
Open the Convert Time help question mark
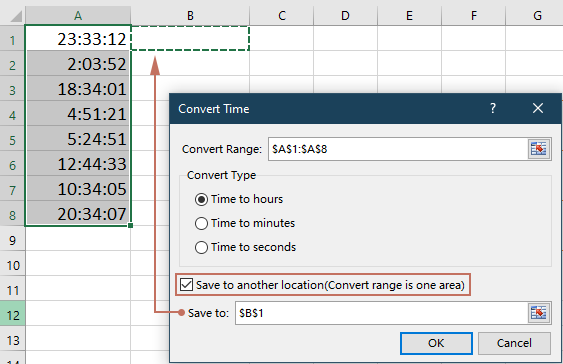pyautogui.click(x=493, y=108)
